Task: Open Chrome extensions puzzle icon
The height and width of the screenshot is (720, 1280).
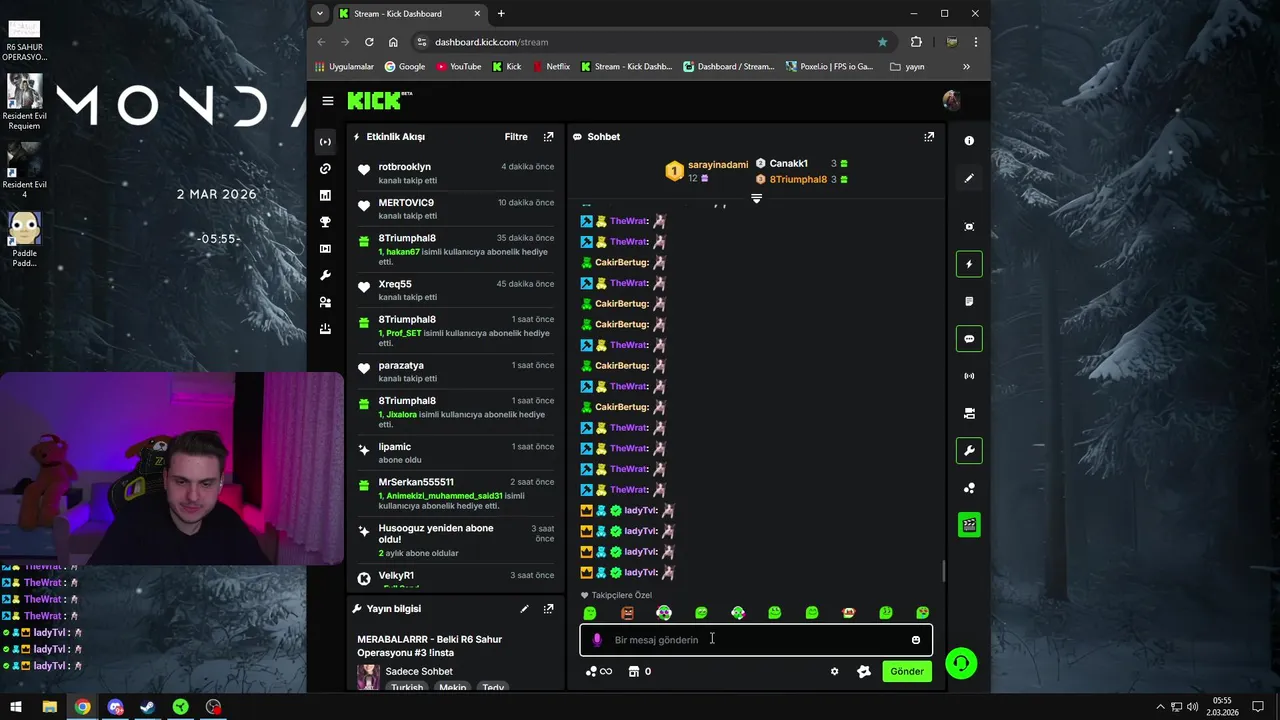Action: point(916,42)
